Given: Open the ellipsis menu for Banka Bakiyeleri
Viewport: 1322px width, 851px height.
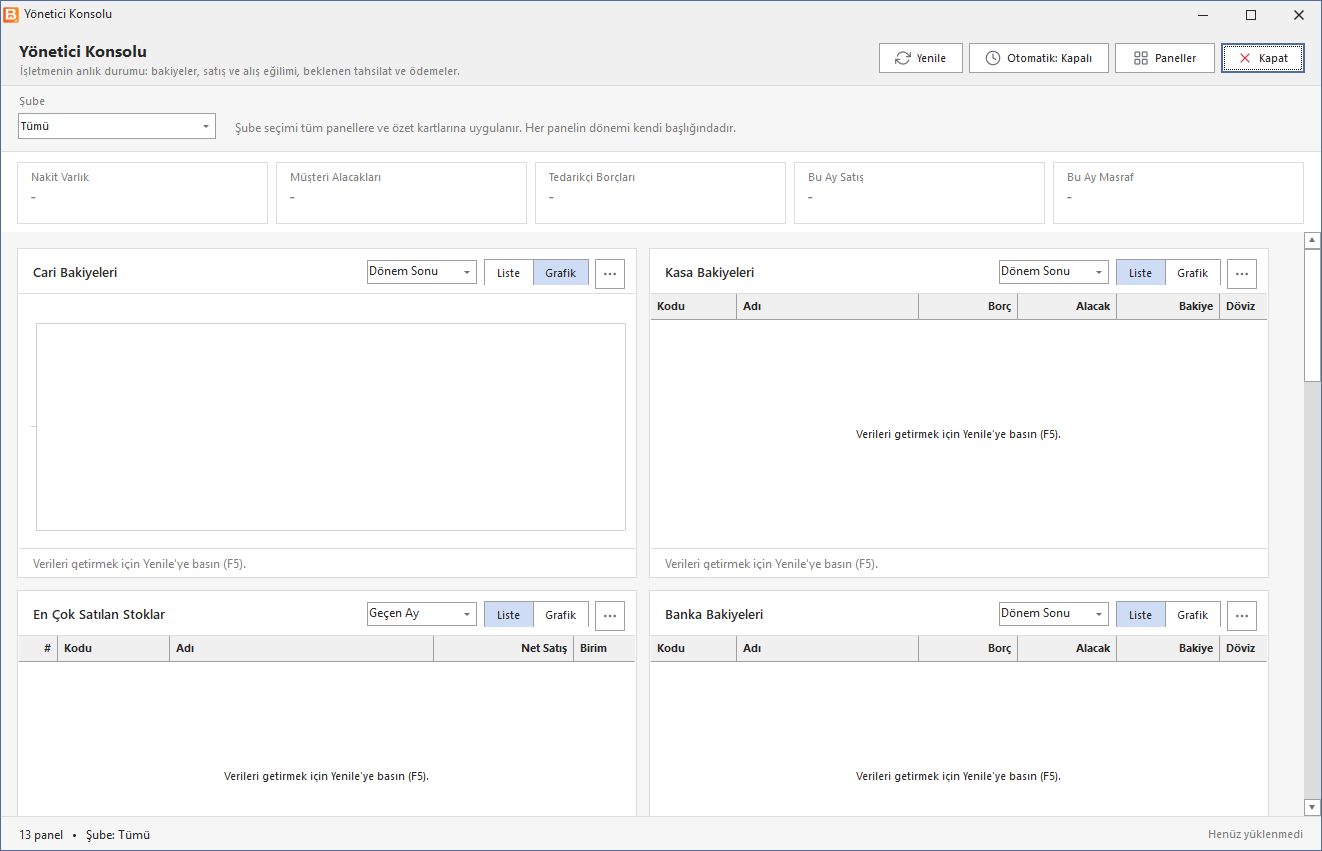Looking at the screenshot, I should [x=1242, y=615].
